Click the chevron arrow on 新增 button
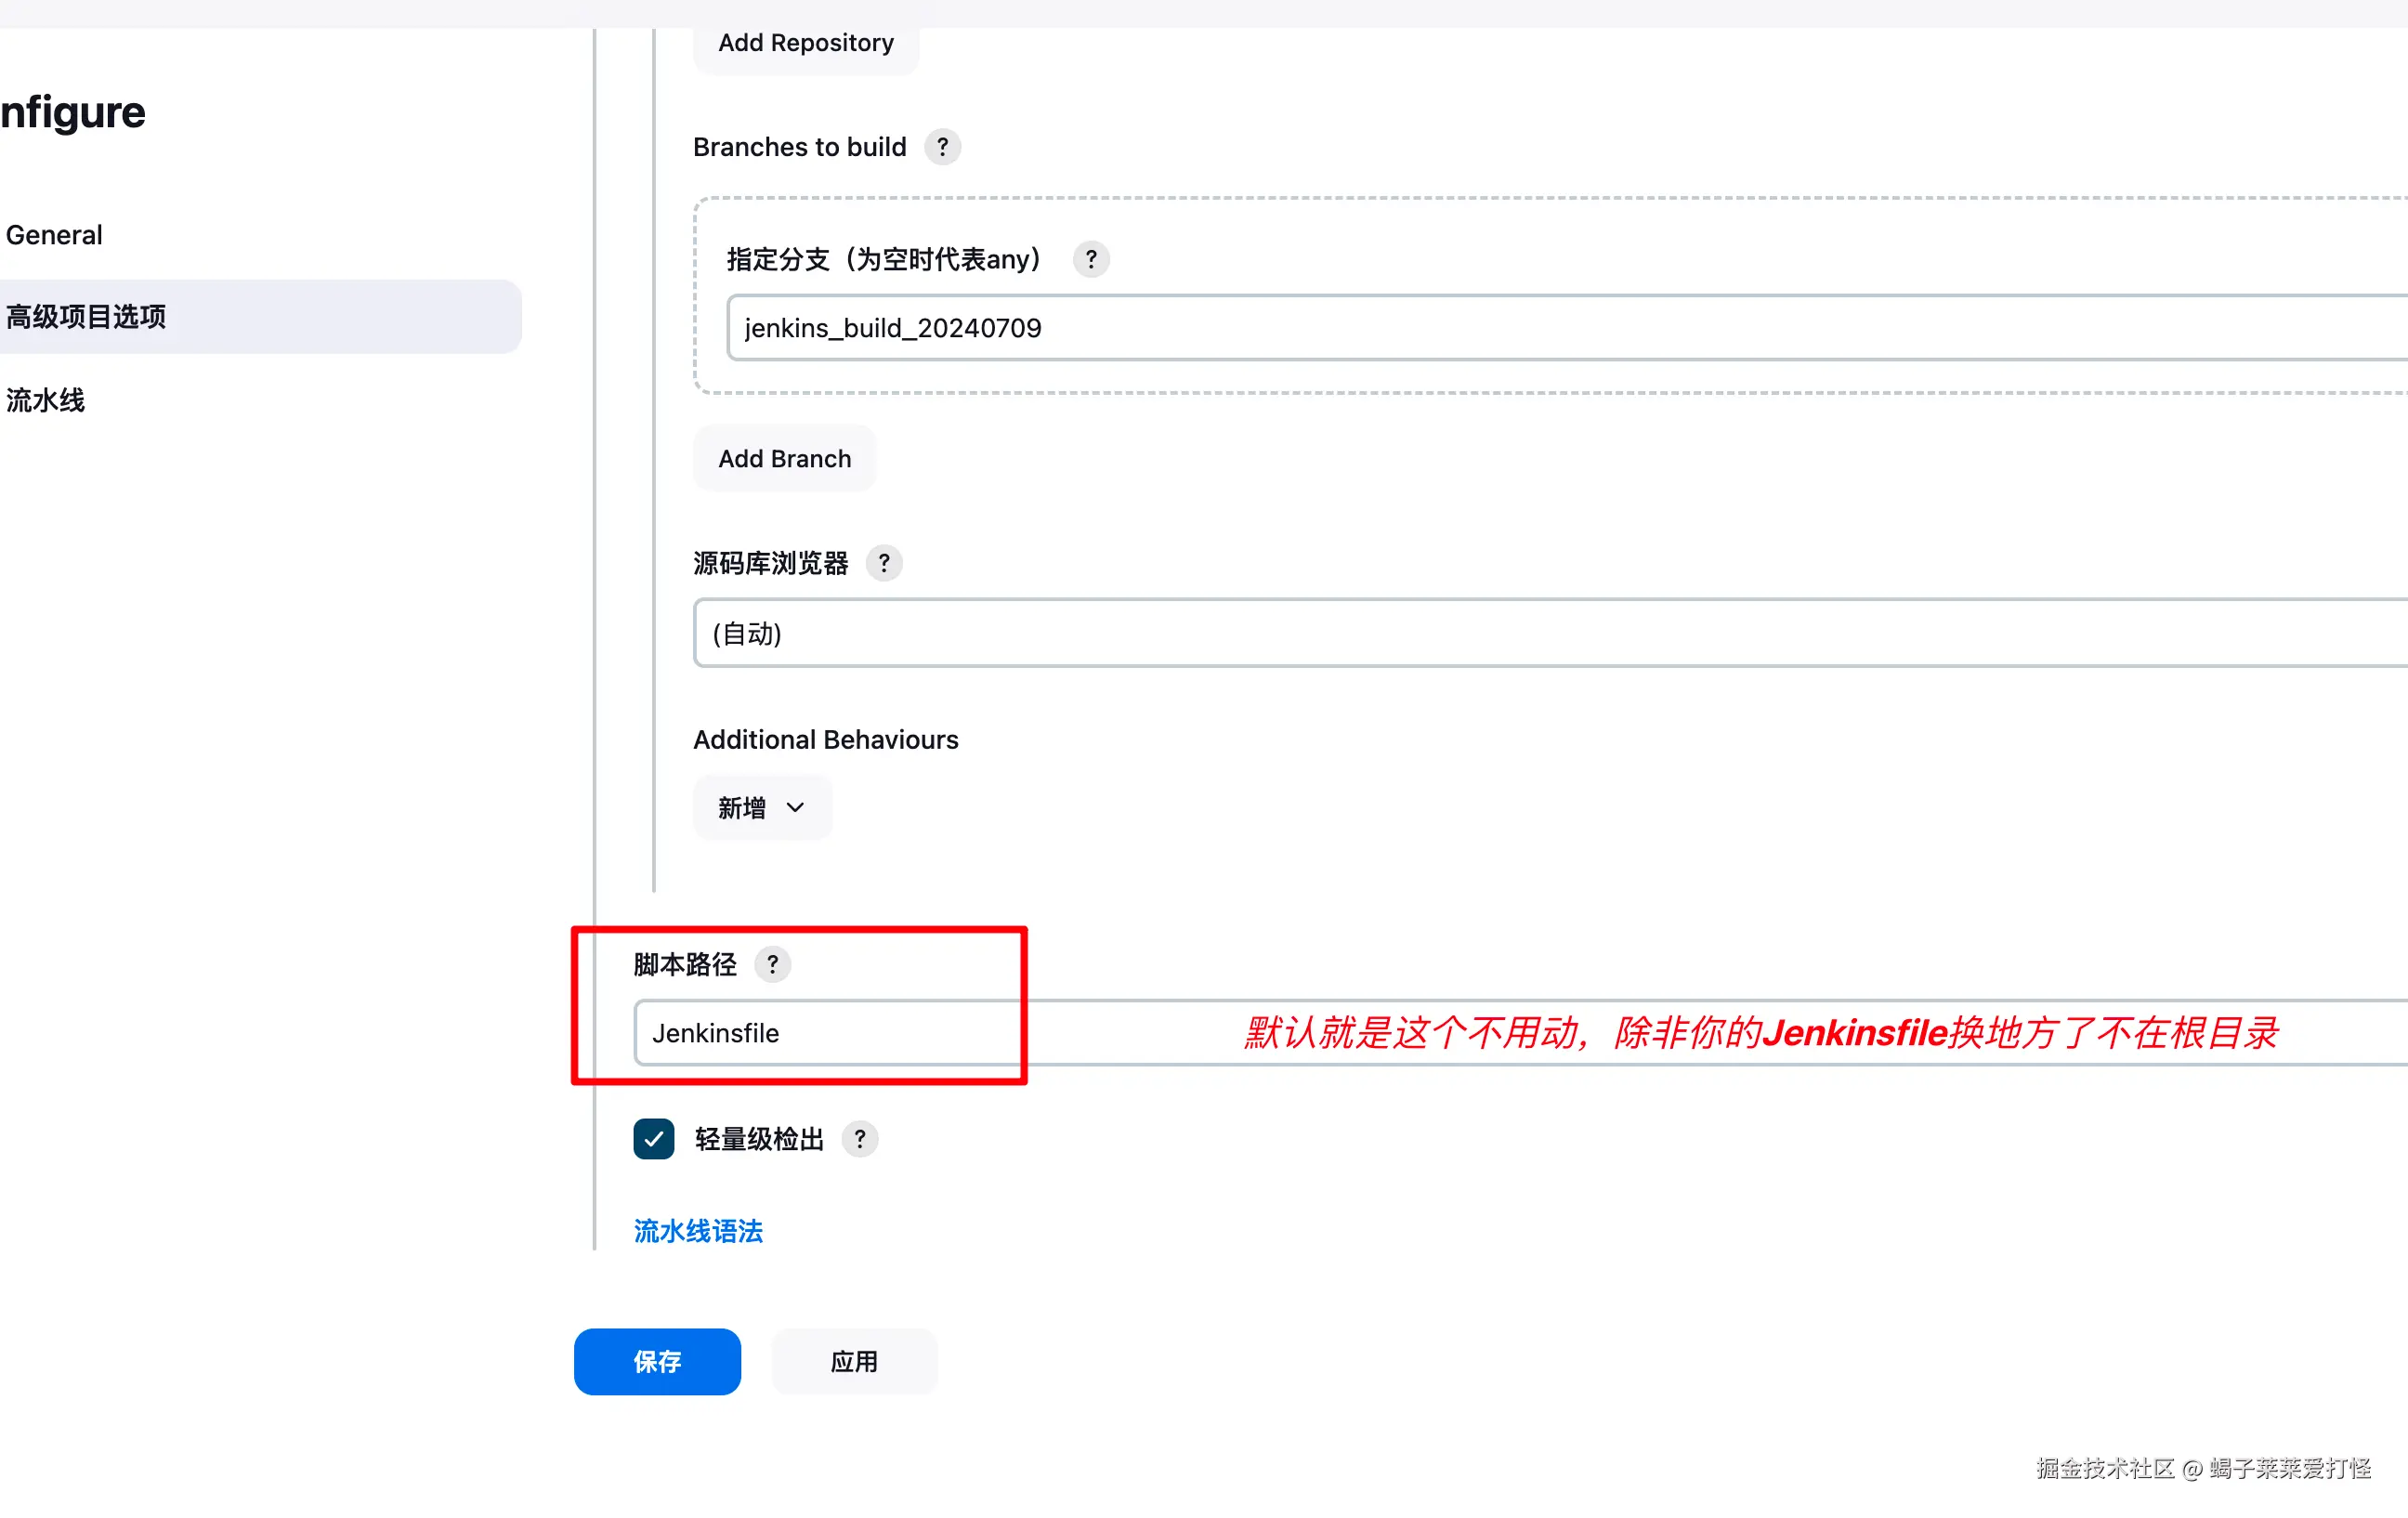This screenshot has width=2408, height=1518. tap(795, 808)
